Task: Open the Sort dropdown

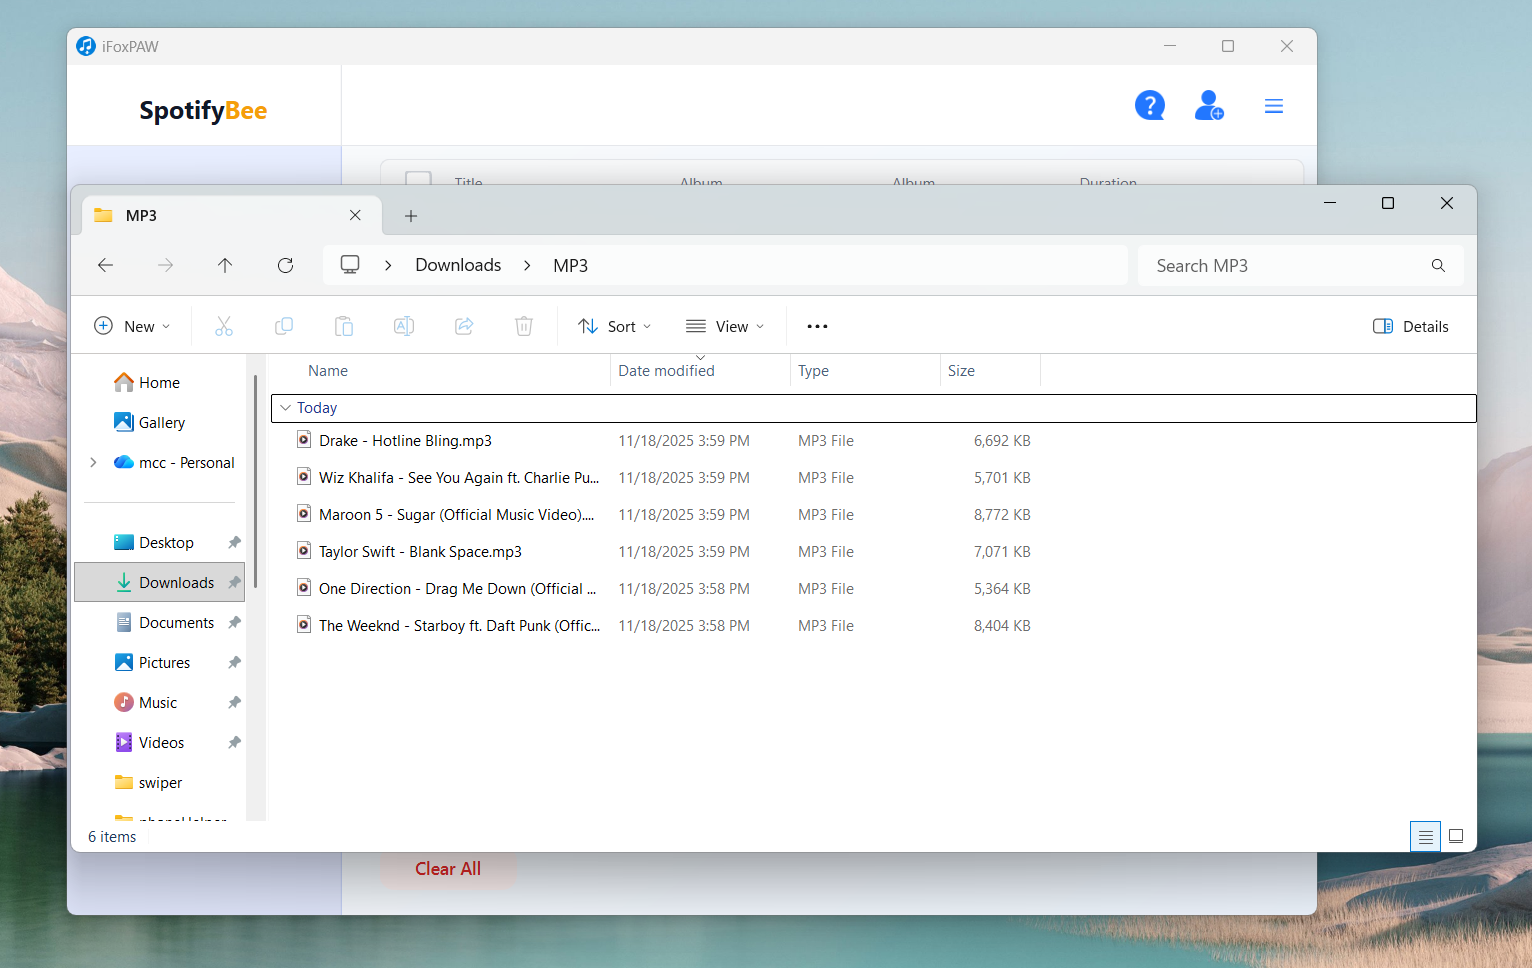Action: (x=614, y=325)
